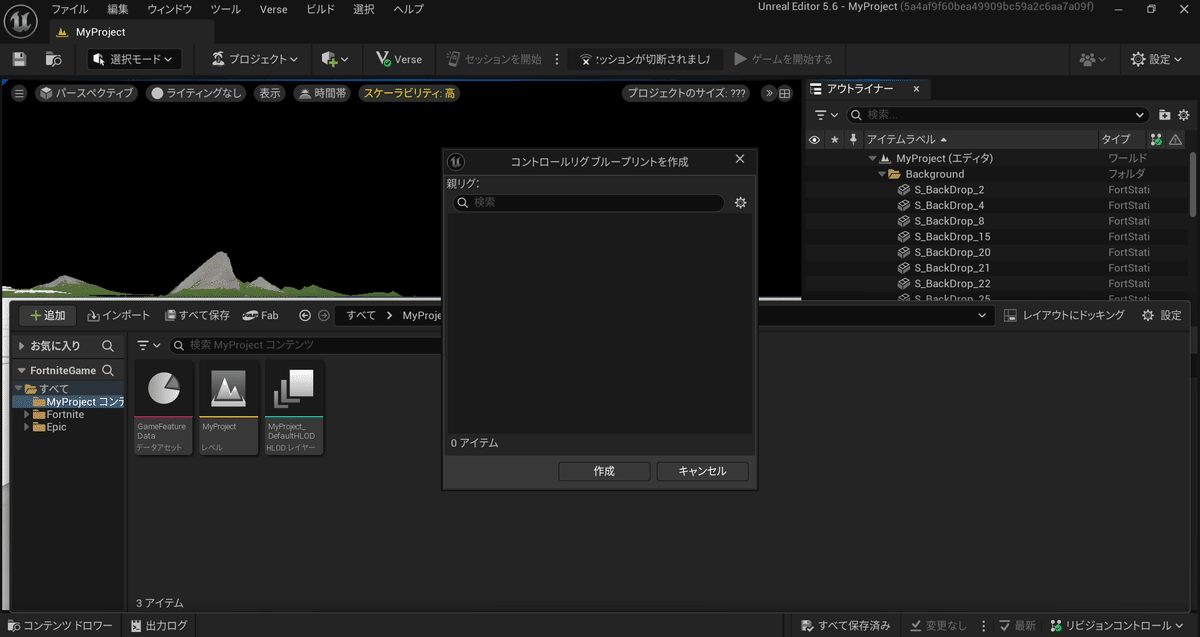Screen dimensions: 1200x637
Task: Click the スケーラビリティ: 高 warning label
Action: click(410, 93)
